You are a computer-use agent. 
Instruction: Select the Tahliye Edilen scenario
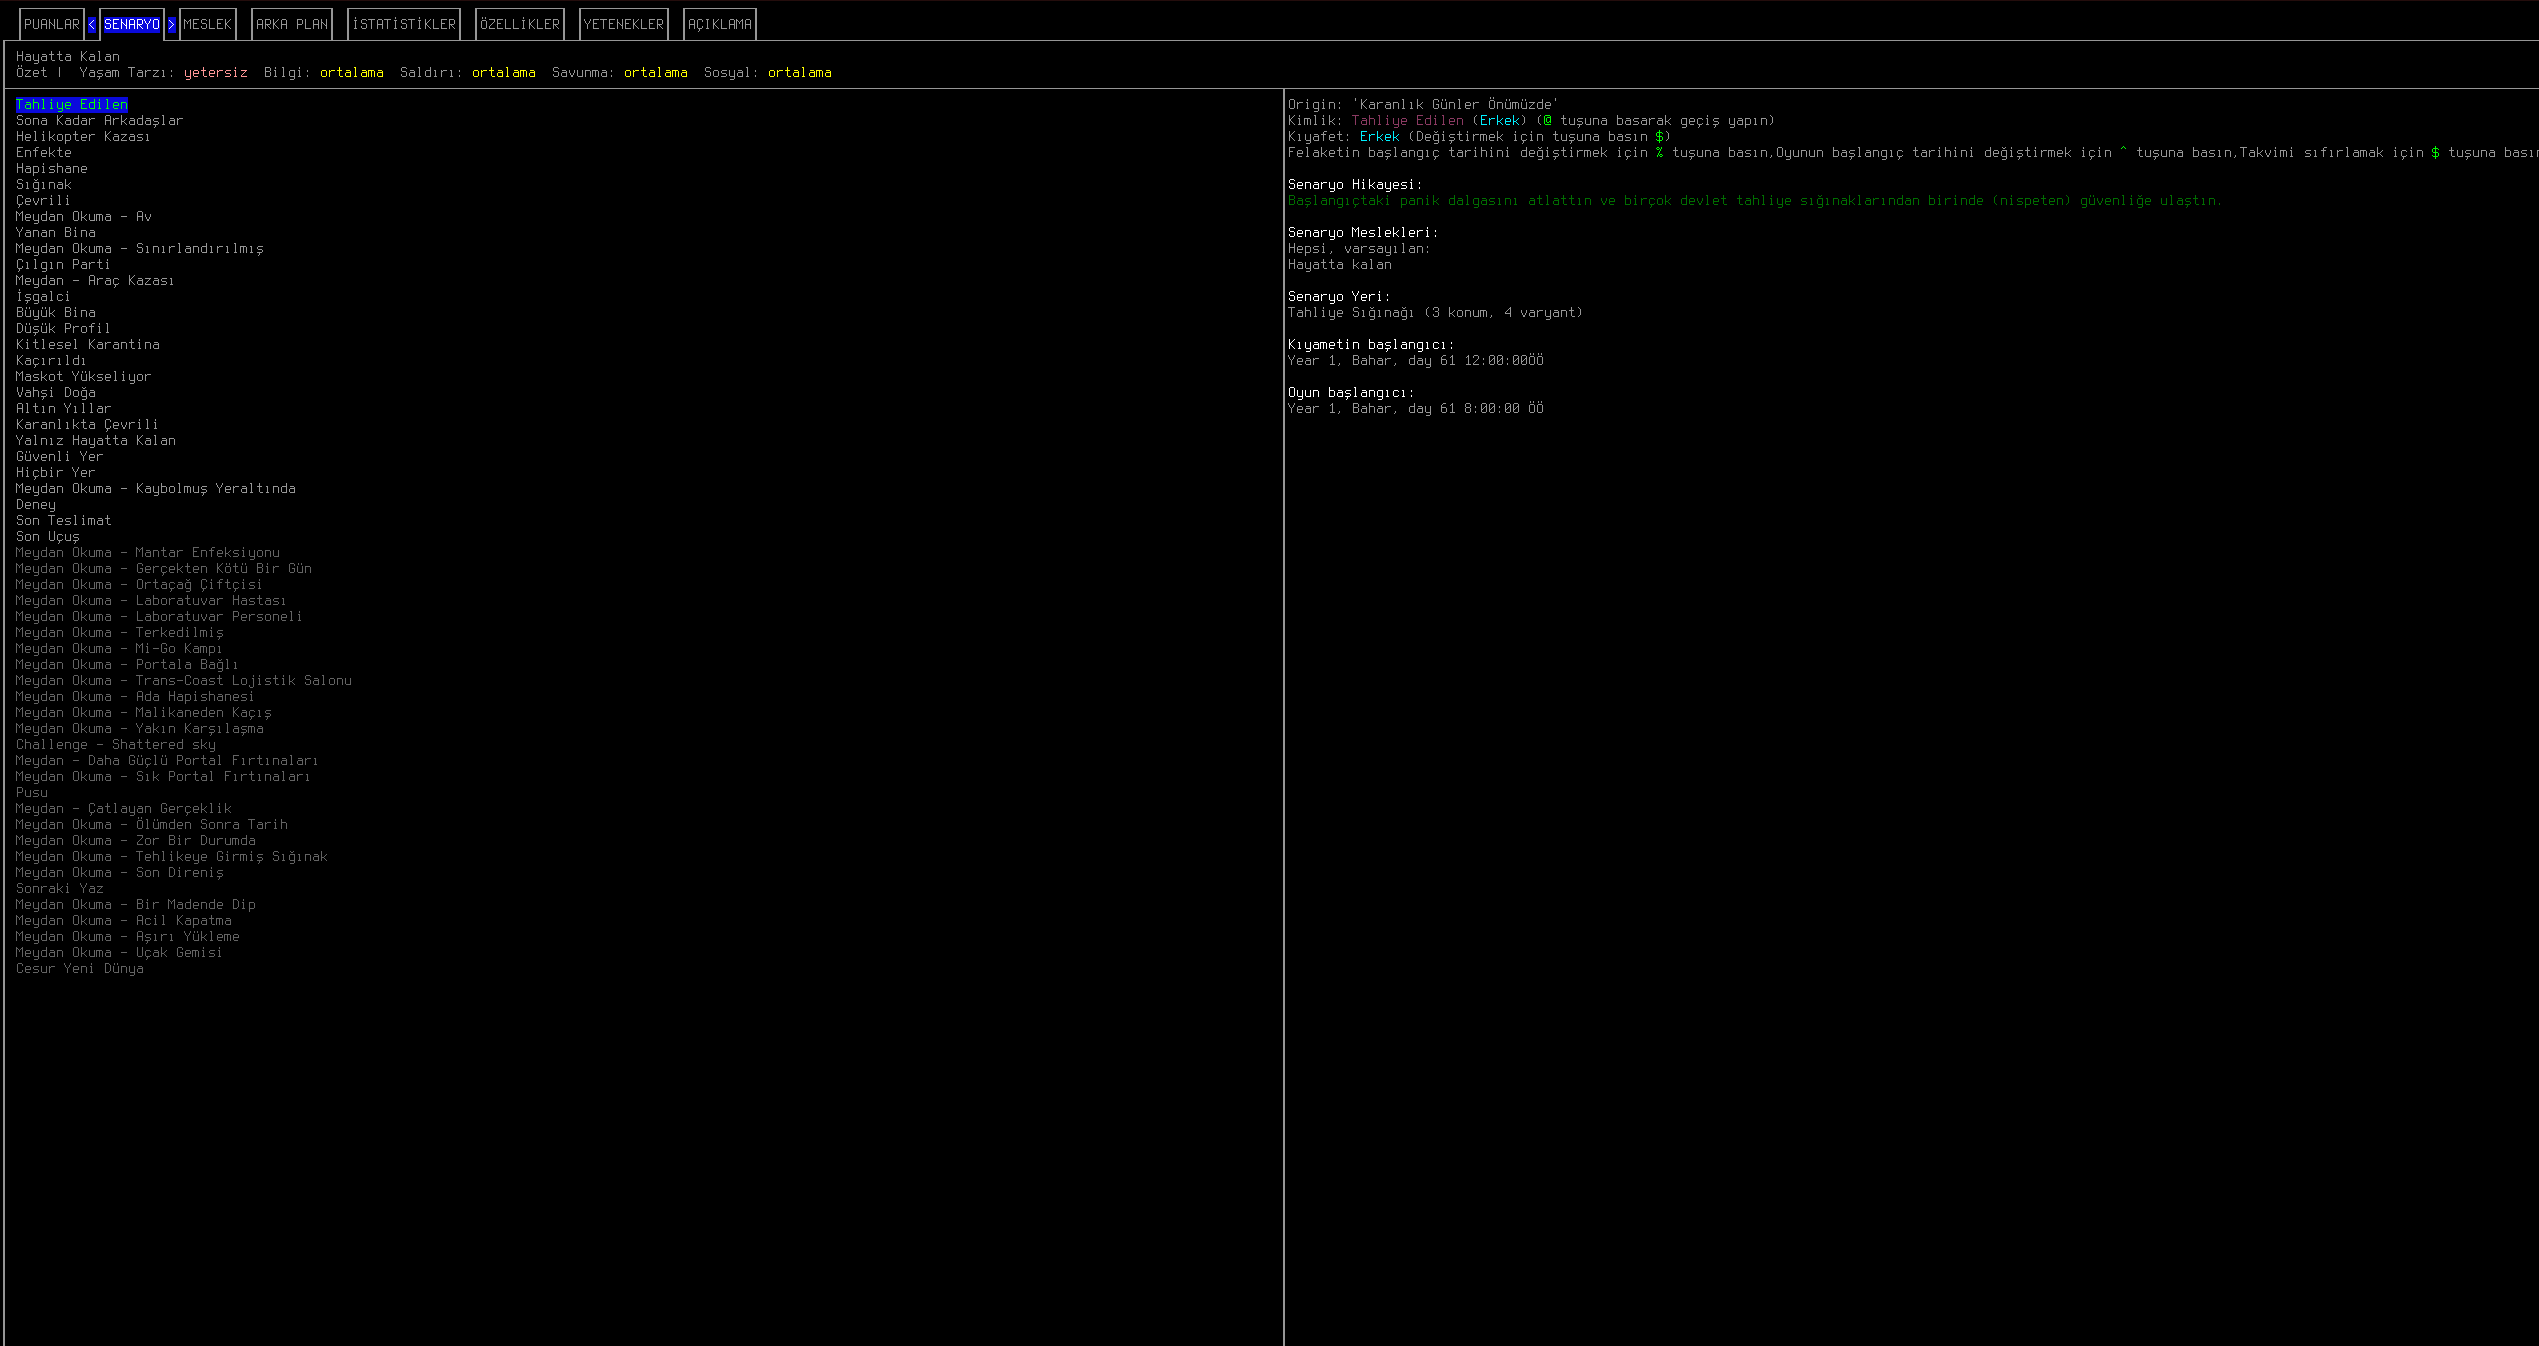point(71,104)
